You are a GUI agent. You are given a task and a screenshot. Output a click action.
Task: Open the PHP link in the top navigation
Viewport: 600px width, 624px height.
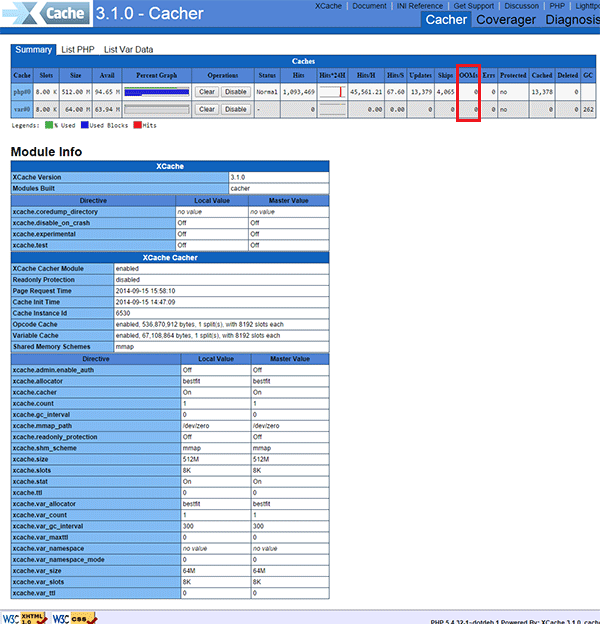coord(557,6)
